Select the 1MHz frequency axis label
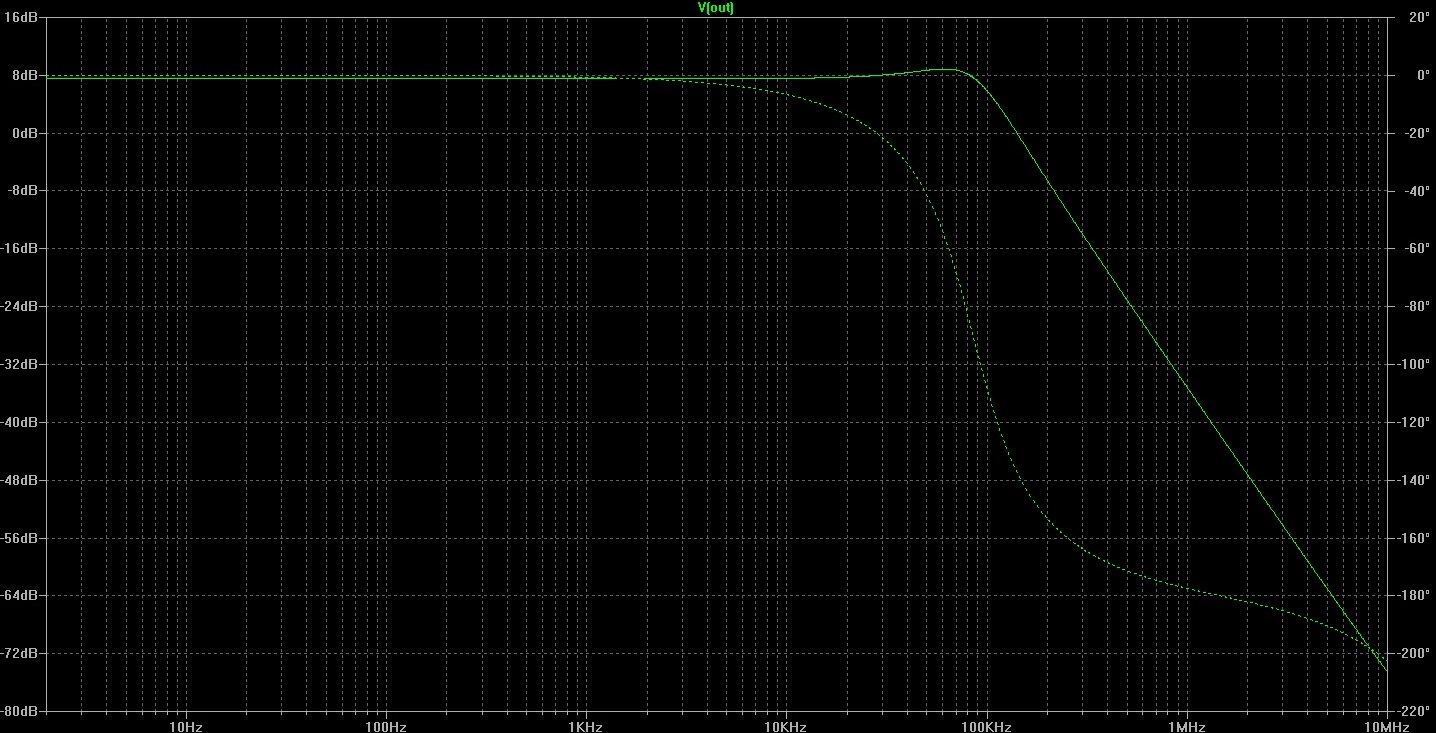This screenshot has width=1436, height=733. pyautogui.click(x=1187, y=726)
